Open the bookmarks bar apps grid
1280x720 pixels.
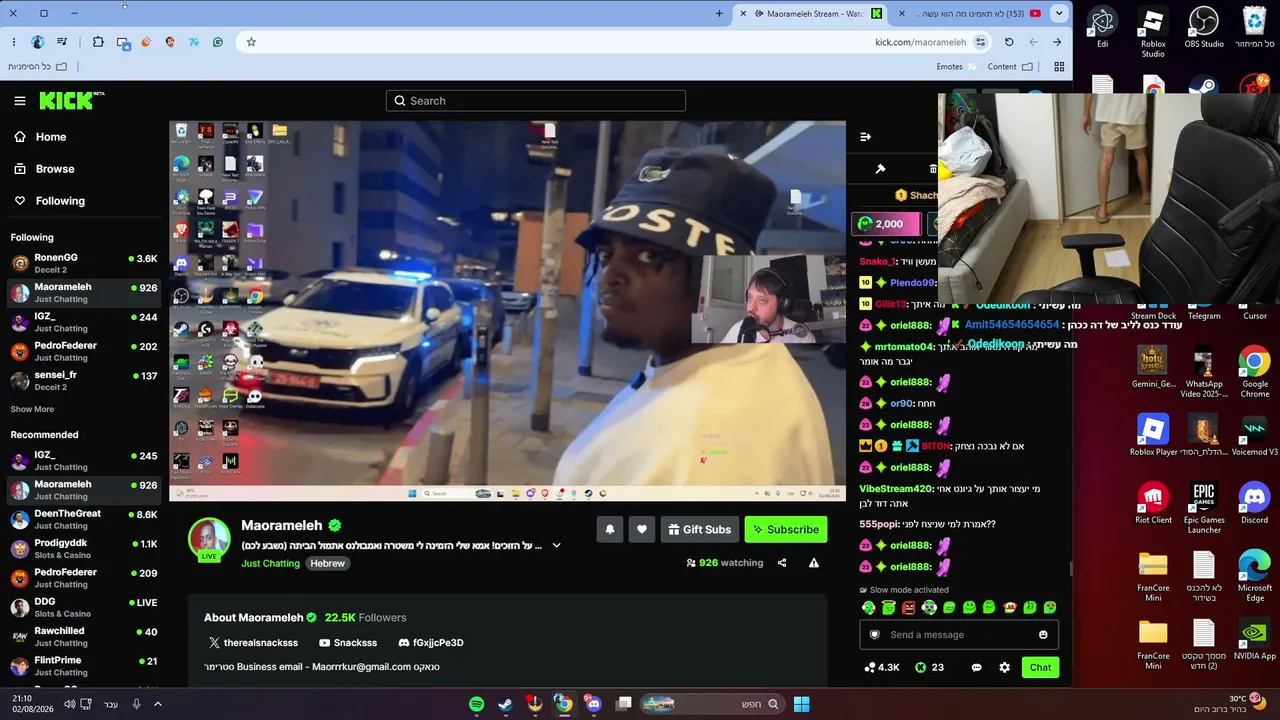[1059, 67]
